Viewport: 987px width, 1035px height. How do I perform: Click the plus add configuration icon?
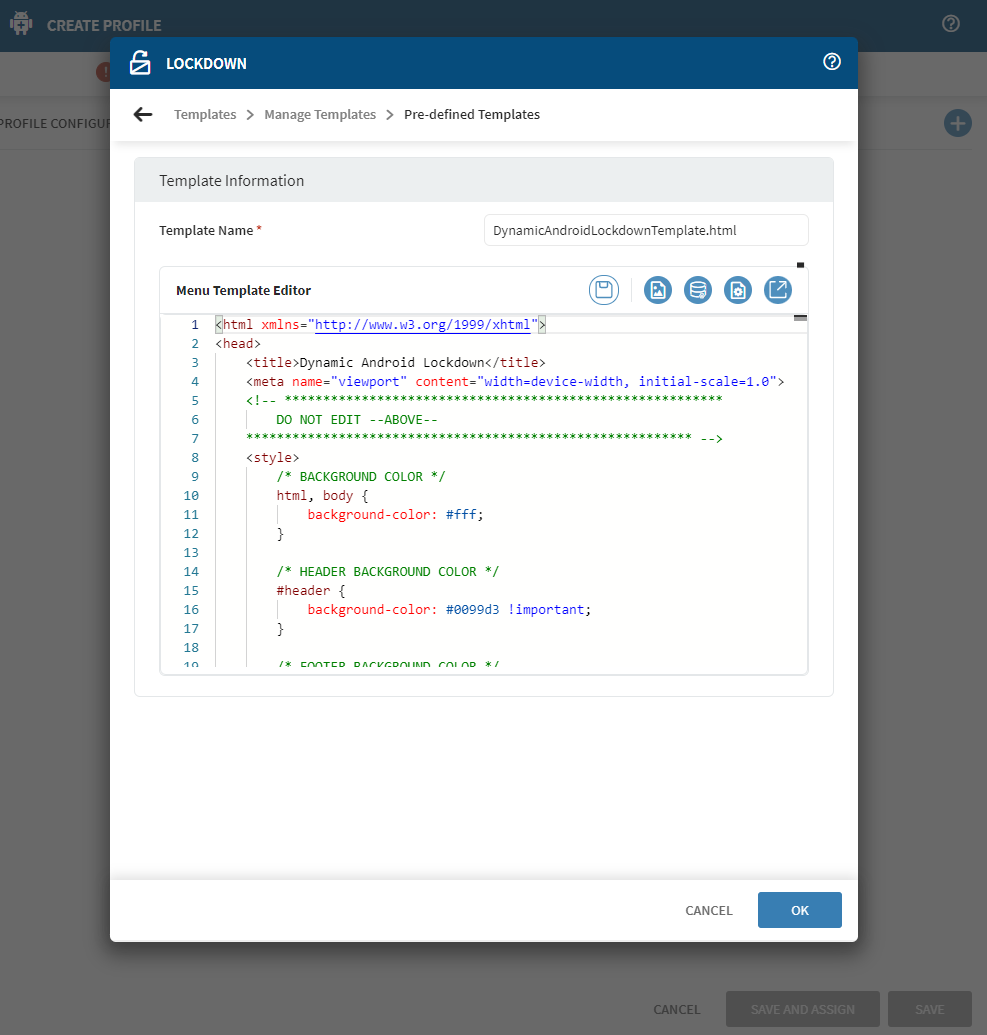pos(957,123)
